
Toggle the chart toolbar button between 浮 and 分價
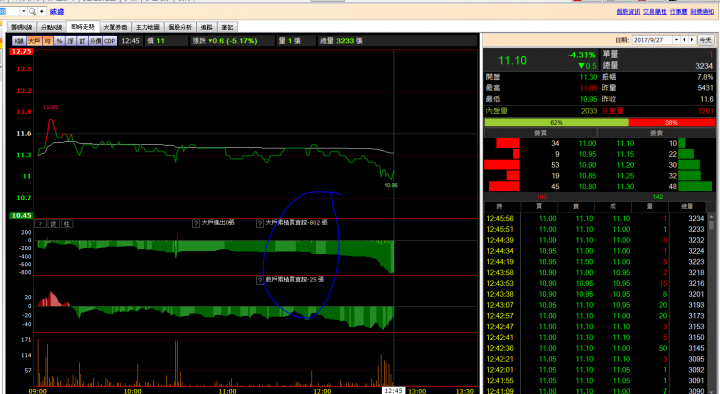[82, 41]
